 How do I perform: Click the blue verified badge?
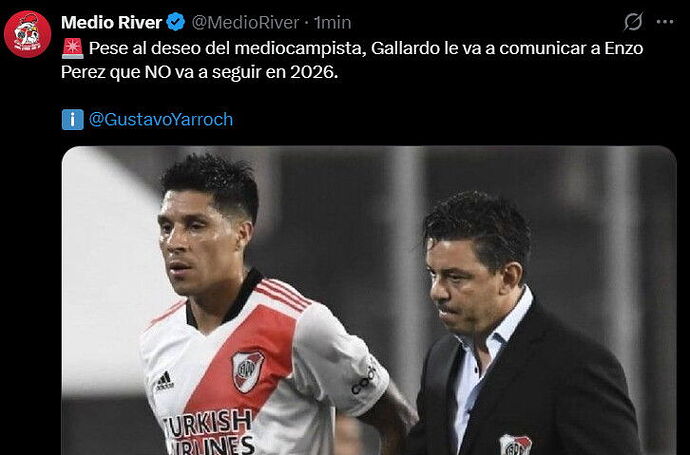pyautogui.click(x=176, y=22)
